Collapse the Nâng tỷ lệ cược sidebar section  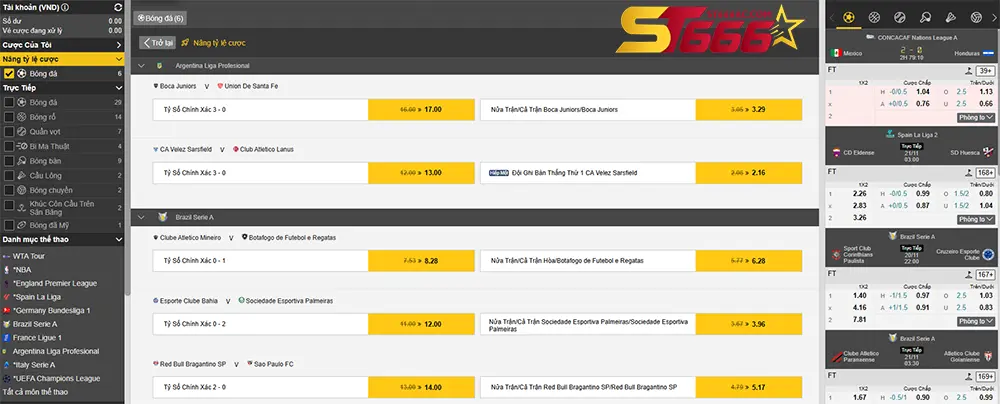click(x=119, y=59)
